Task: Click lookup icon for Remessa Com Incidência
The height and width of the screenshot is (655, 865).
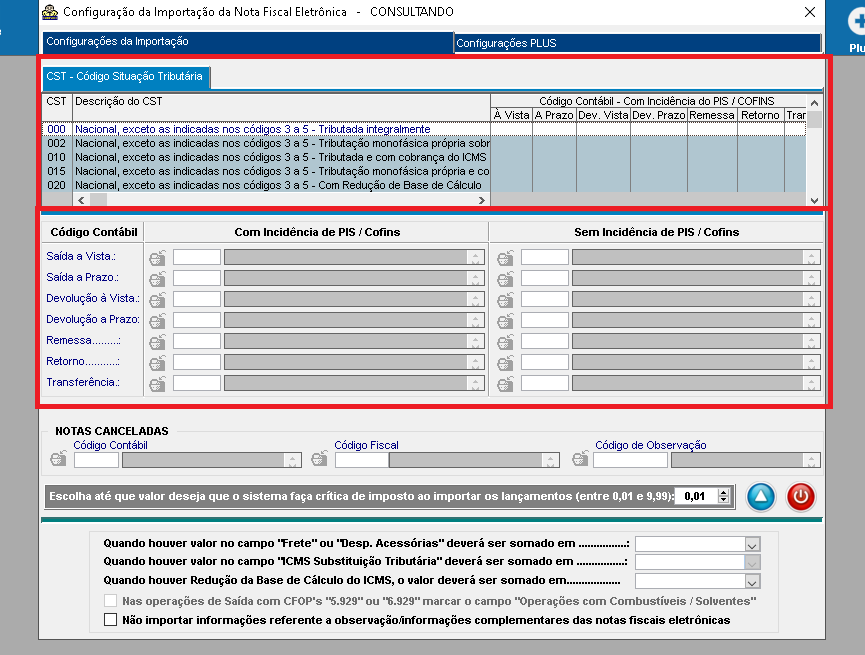Action: coord(157,341)
